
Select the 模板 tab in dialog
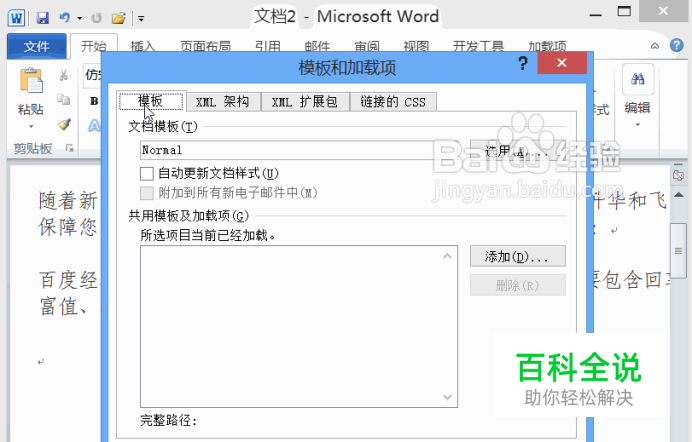click(151, 101)
